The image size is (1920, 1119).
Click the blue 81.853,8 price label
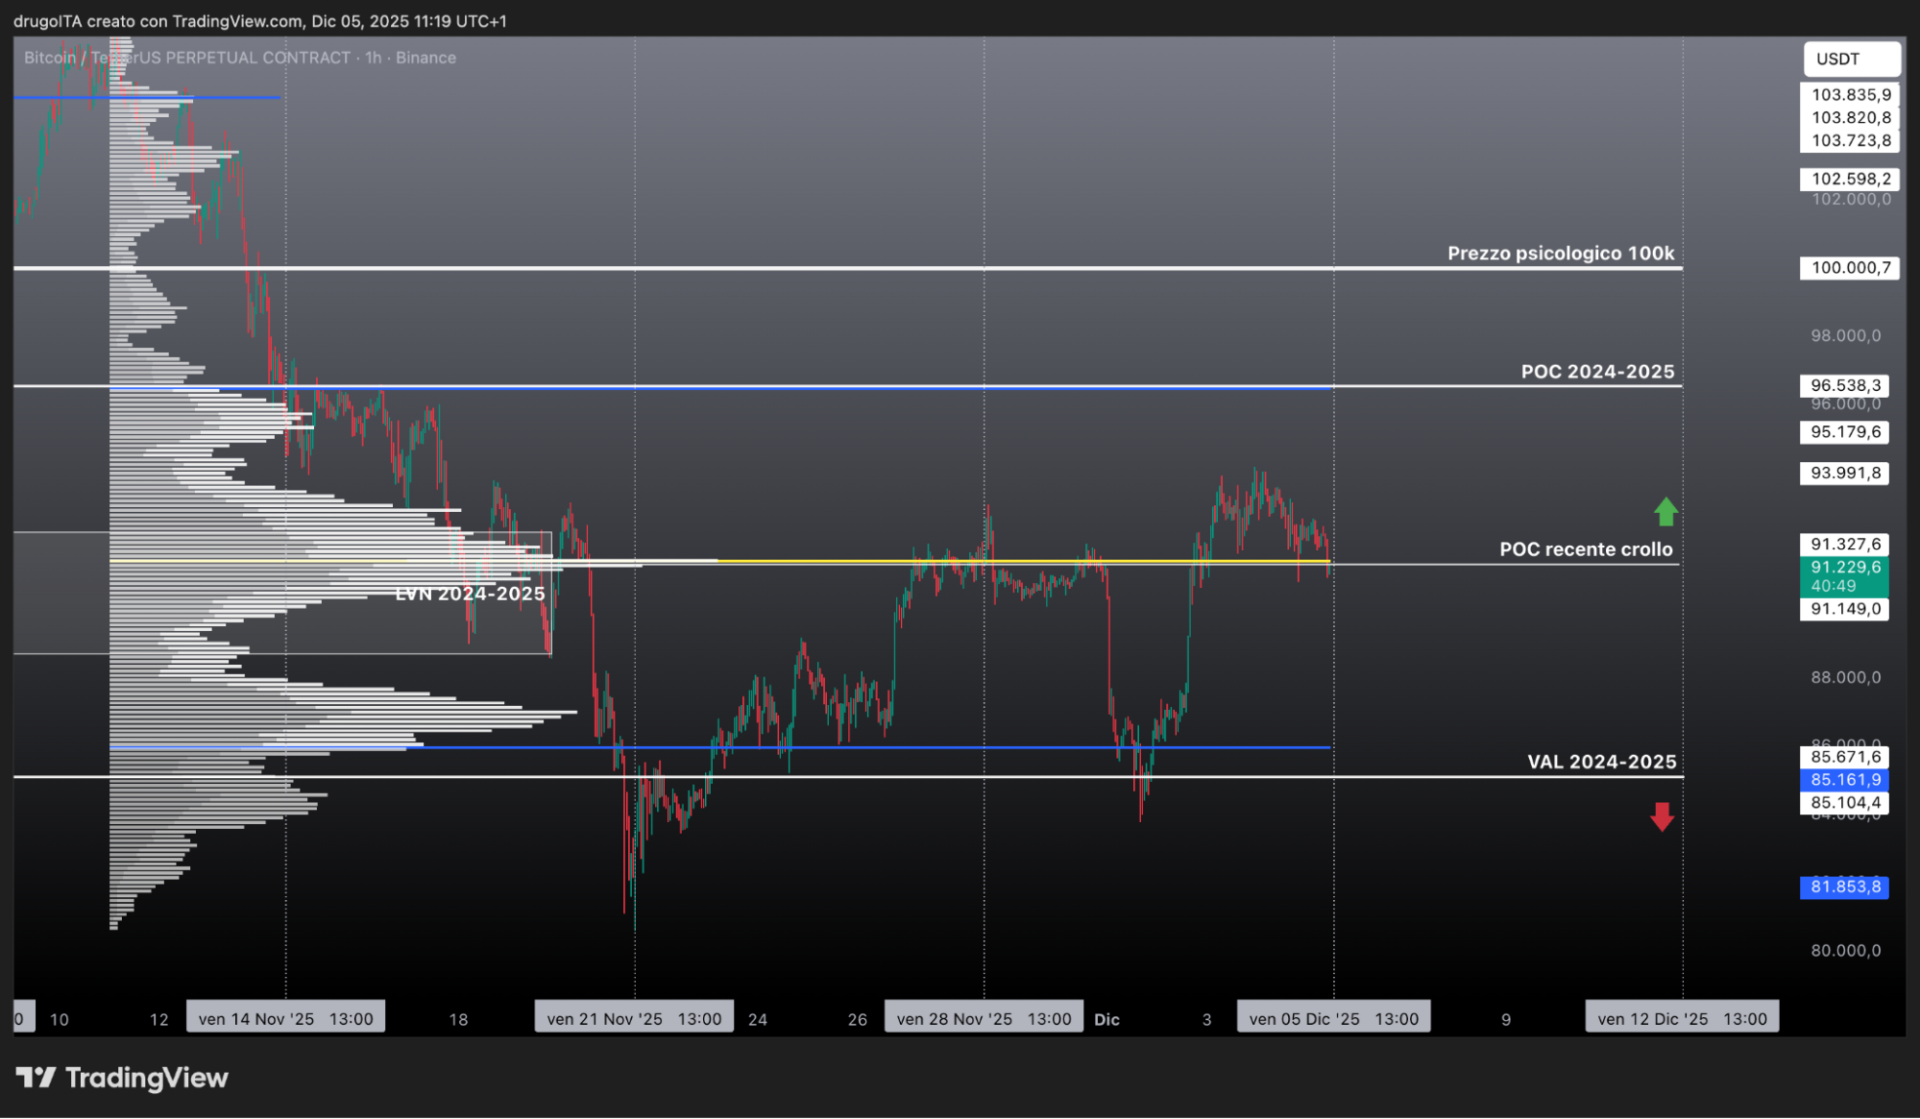pos(1845,887)
